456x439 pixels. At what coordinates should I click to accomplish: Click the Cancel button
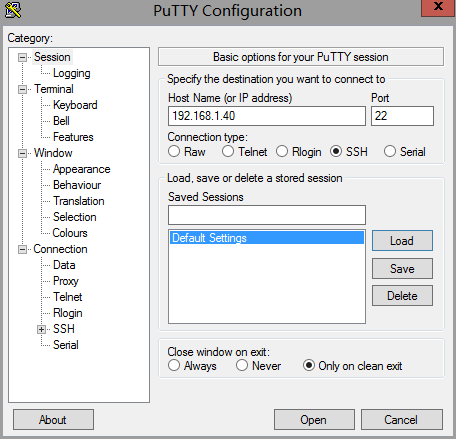(402, 420)
